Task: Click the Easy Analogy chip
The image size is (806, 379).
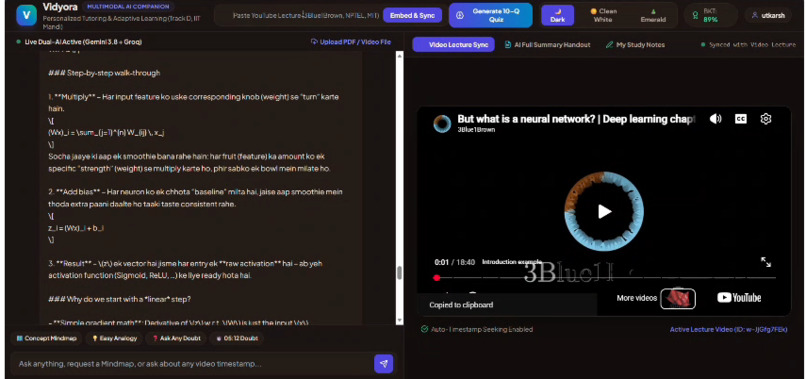Action: tap(114, 338)
